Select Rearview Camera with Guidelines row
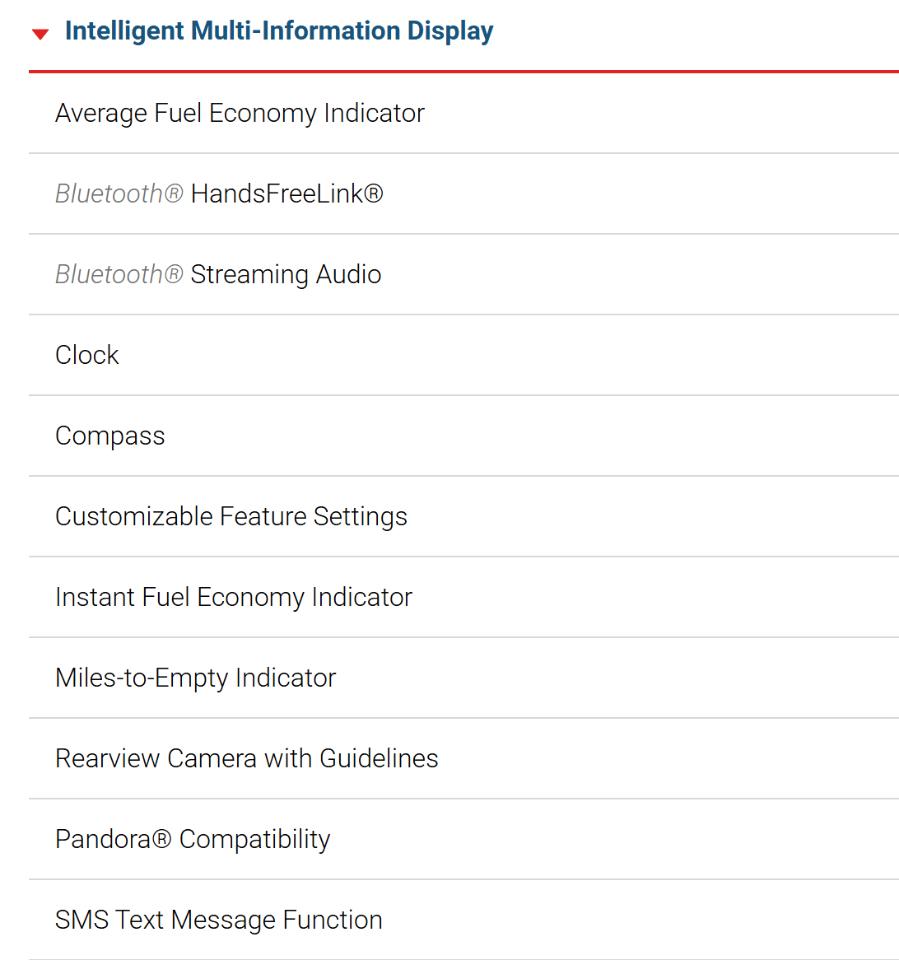This screenshot has width=899, height=960. [464, 759]
